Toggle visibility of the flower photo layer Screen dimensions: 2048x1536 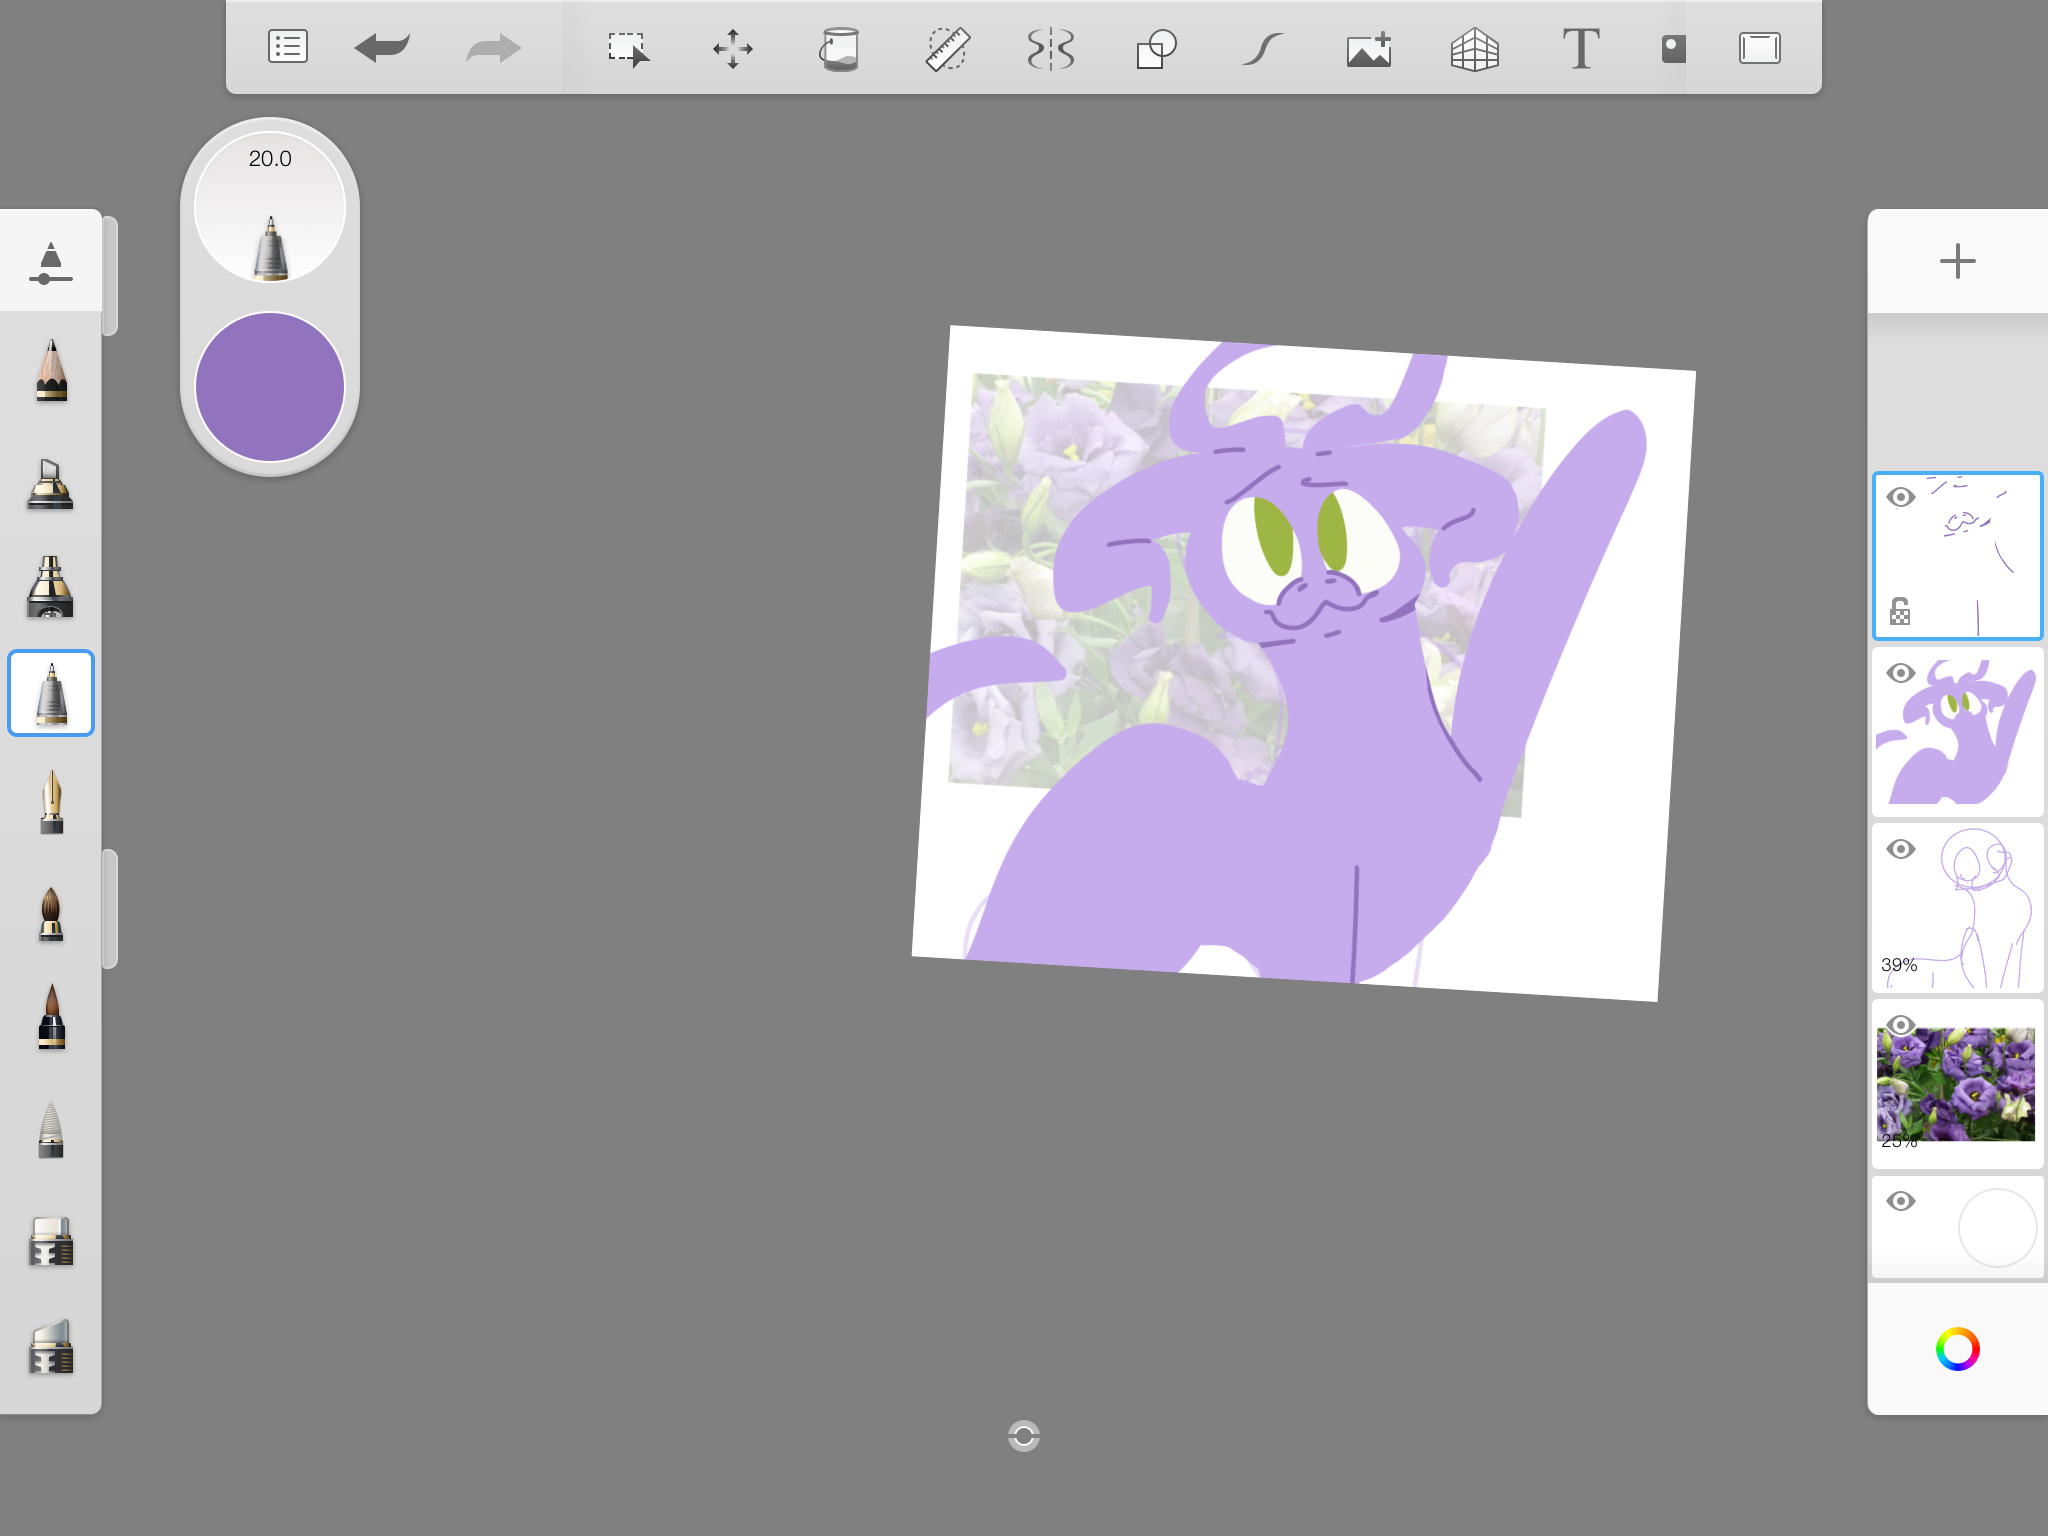(x=1901, y=1025)
